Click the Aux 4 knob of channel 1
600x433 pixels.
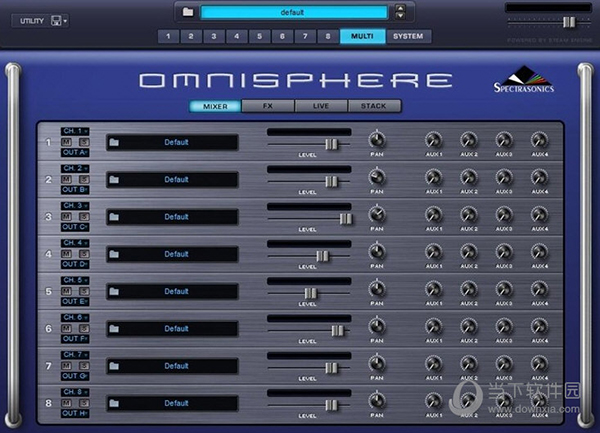click(x=539, y=140)
